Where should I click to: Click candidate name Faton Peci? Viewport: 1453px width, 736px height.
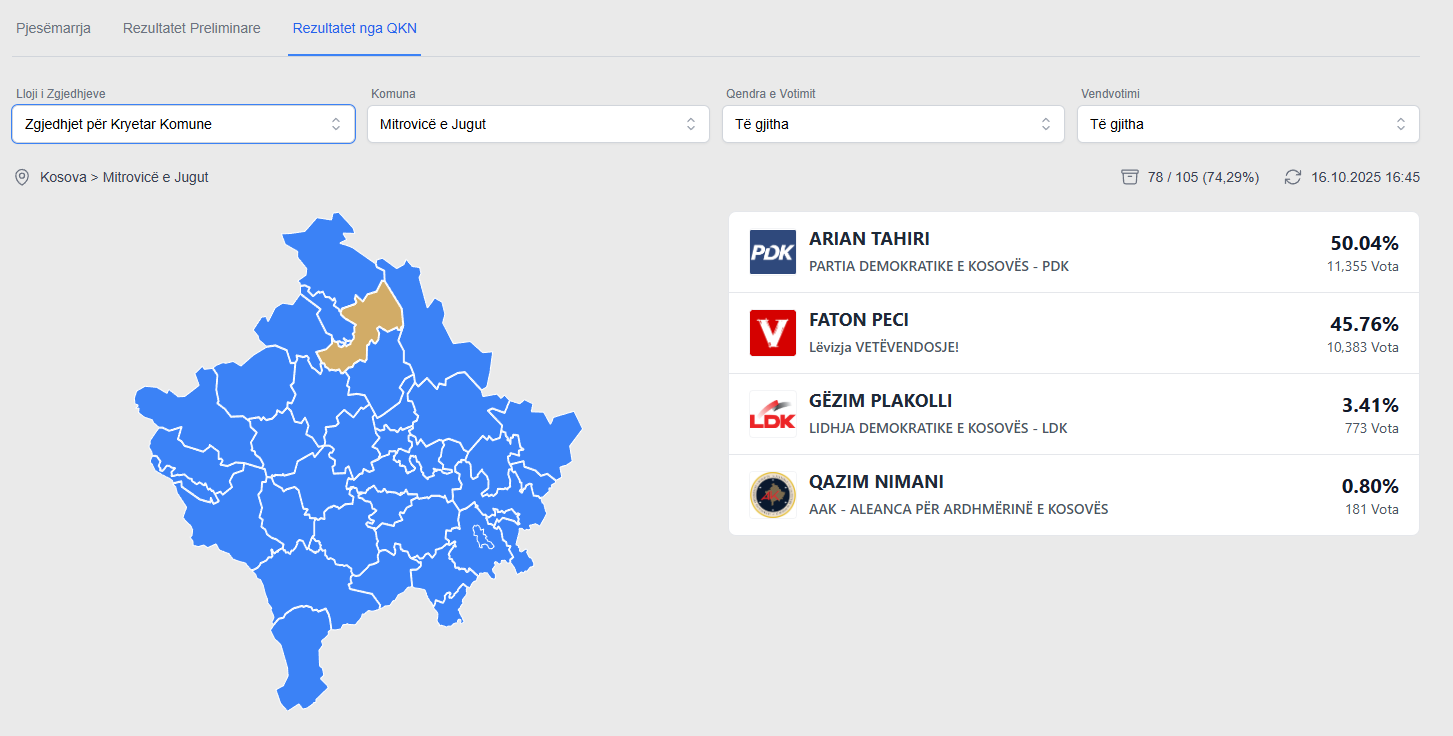(858, 320)
